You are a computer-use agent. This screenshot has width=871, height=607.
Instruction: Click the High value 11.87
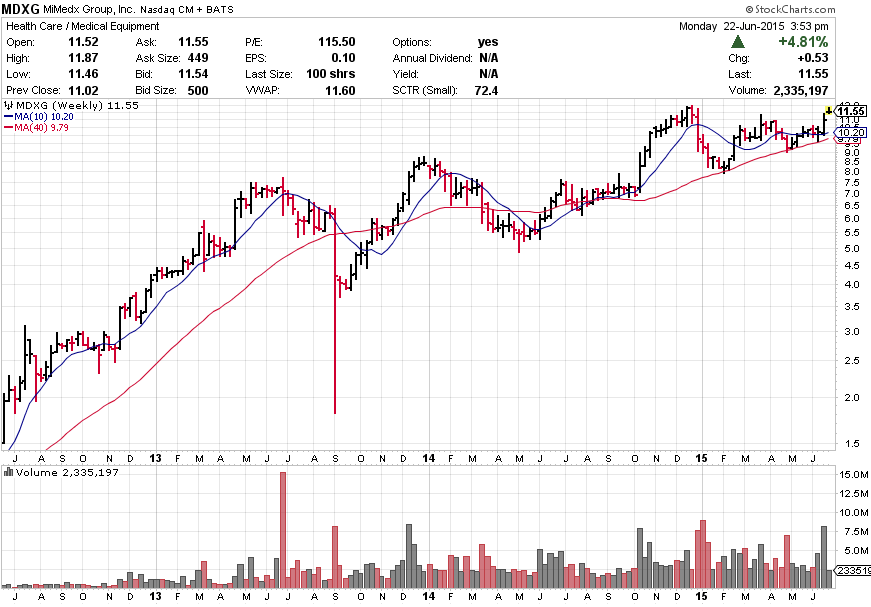83,58
